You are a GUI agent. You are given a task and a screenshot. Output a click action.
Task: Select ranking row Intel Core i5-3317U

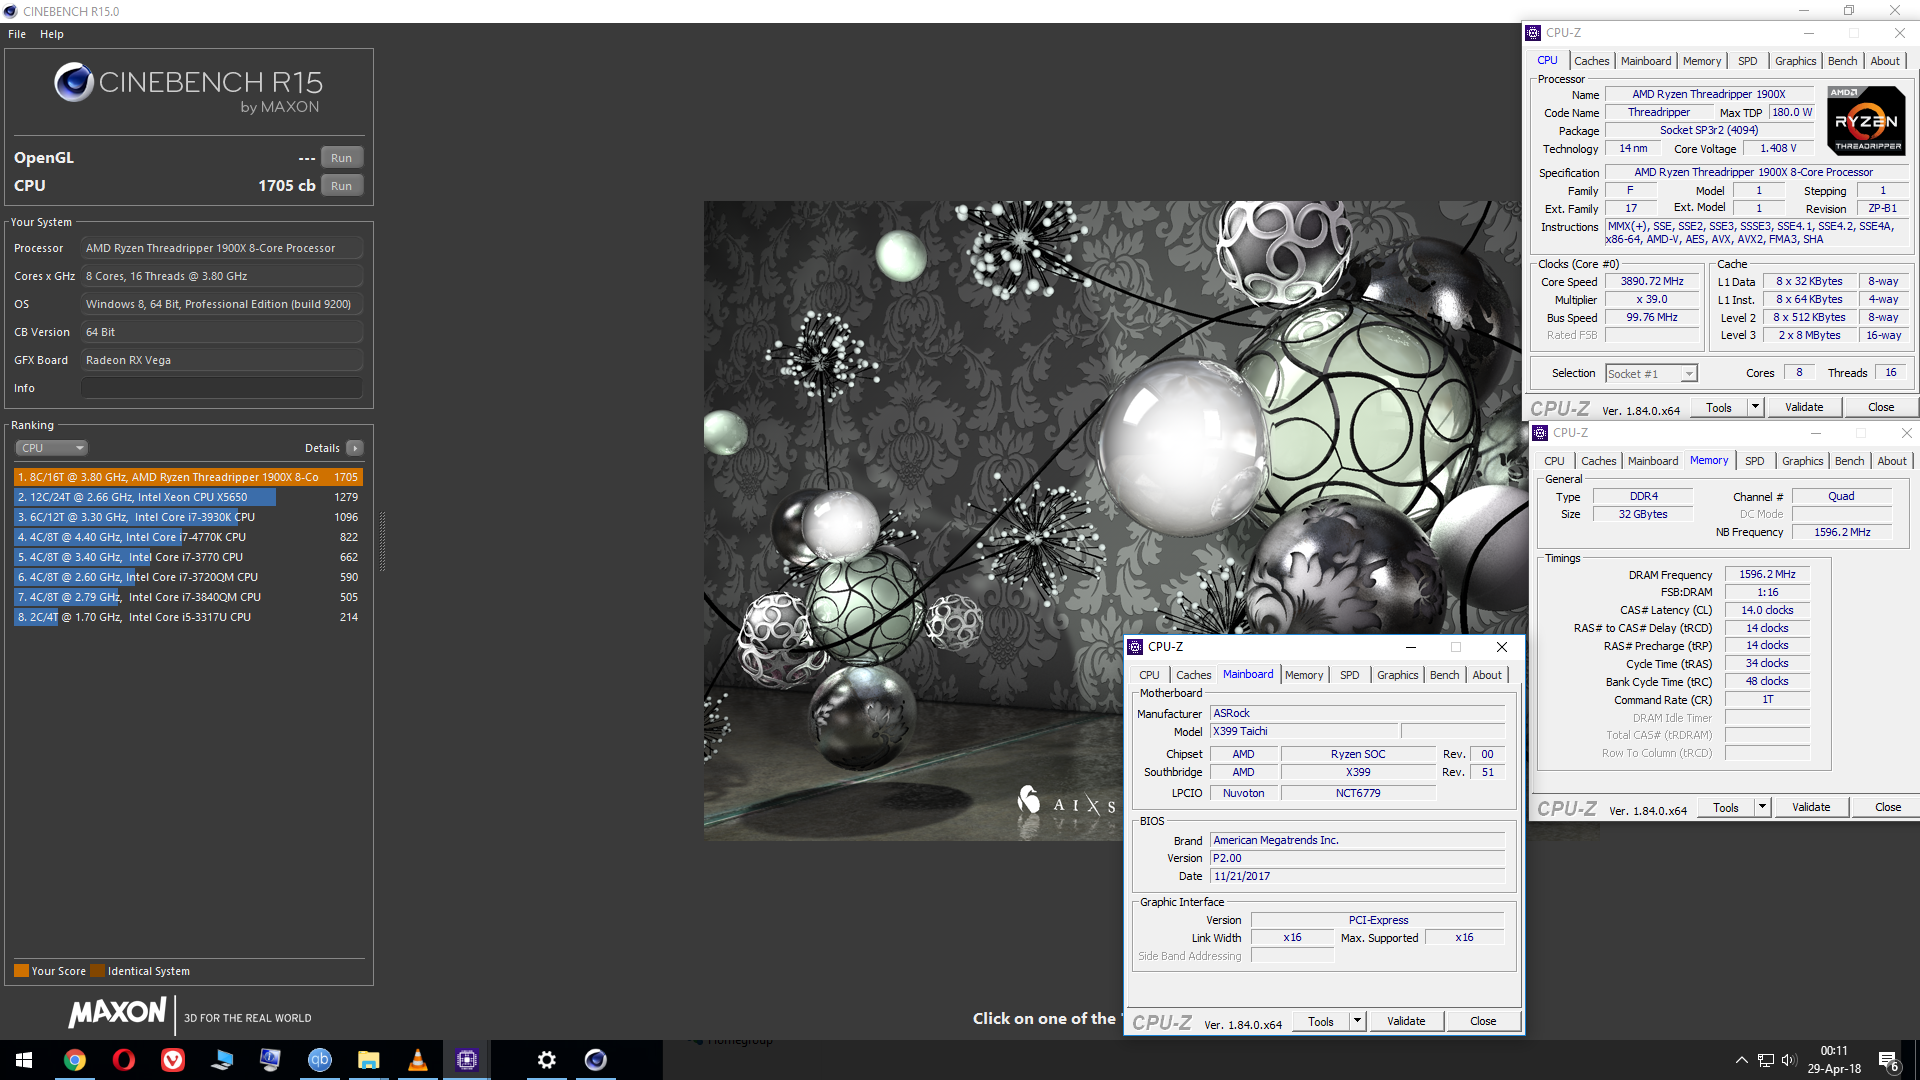pyautogui.click(x=188, y=617)
